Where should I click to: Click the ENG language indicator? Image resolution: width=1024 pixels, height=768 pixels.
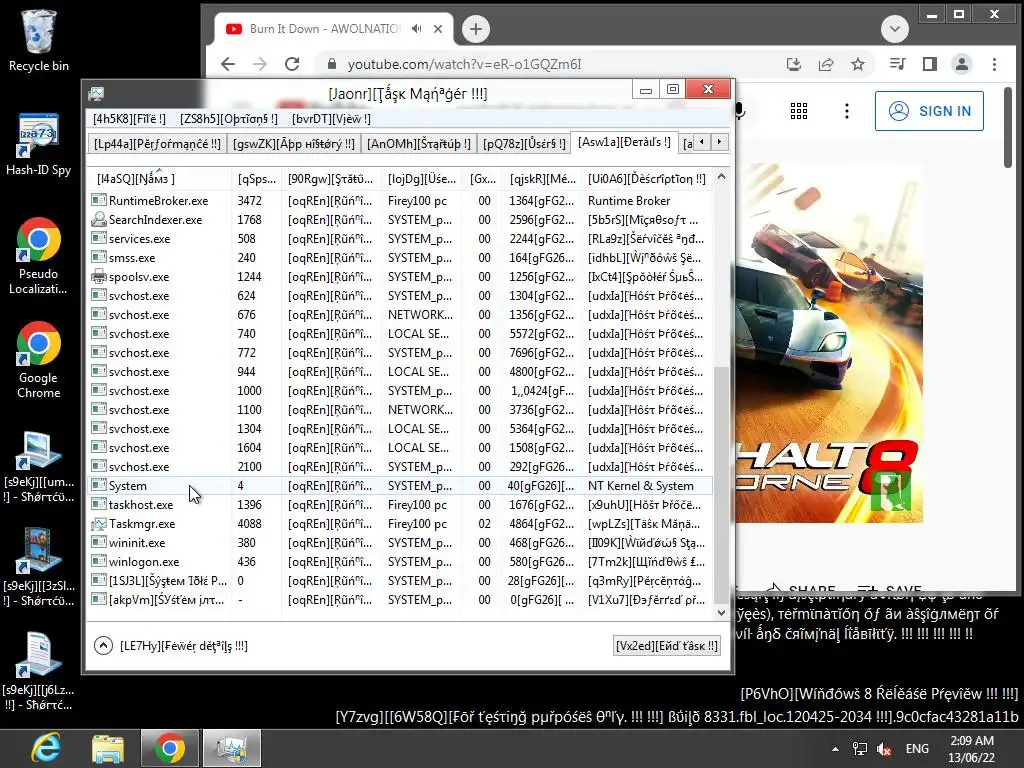coord(917,749)
